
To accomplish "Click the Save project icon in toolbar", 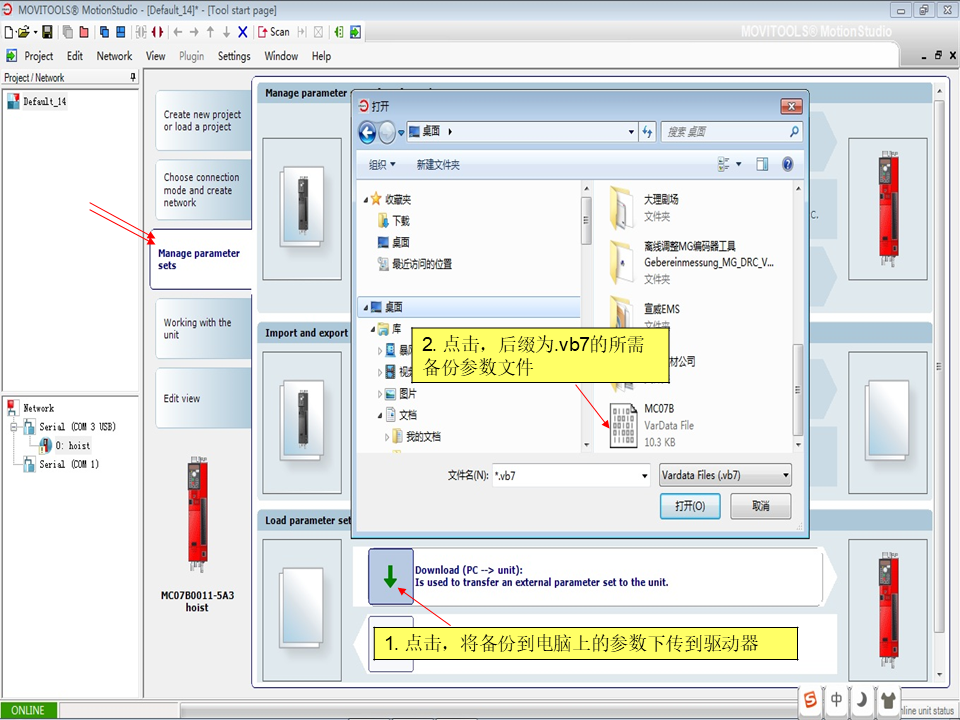I will pos(47,32).
